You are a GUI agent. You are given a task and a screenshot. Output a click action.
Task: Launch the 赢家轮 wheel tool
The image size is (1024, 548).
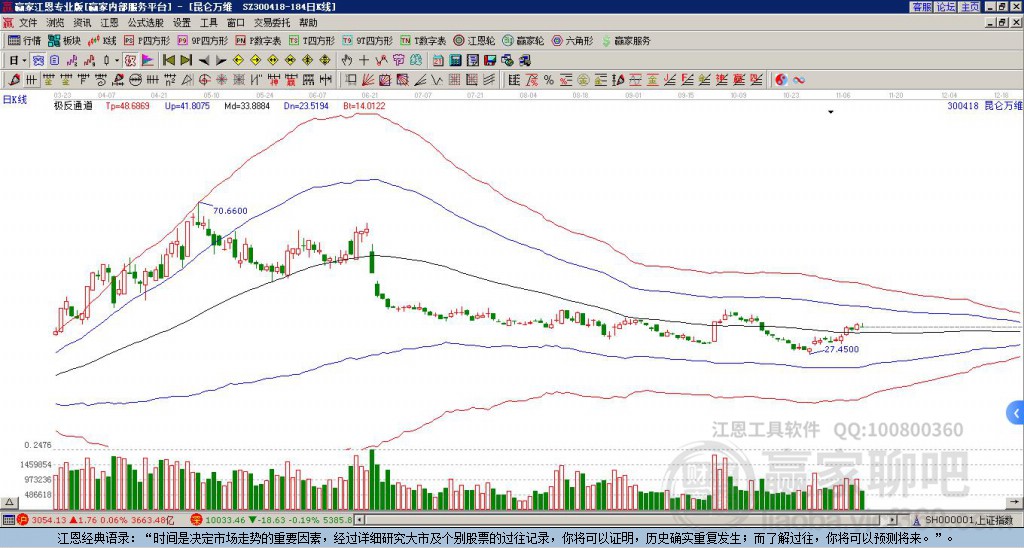coord(524,40)
